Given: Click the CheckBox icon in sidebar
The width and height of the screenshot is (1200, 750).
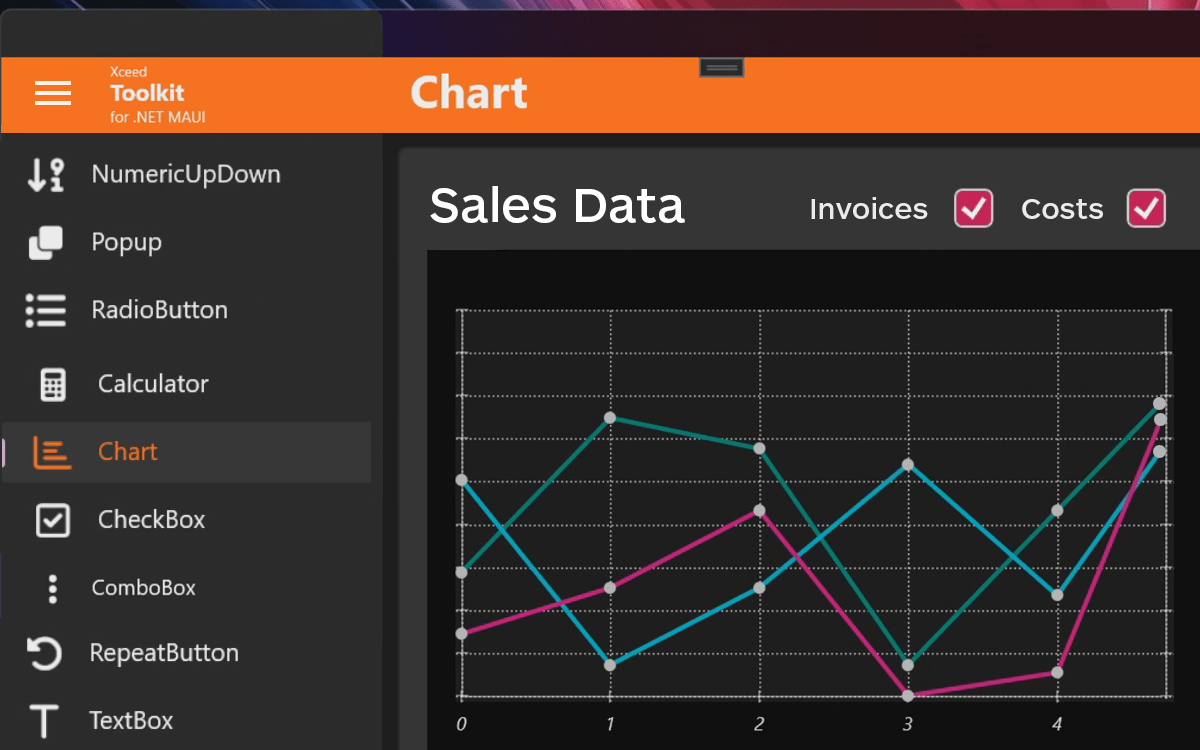Looking at the screenshot, I should [53, 520].
